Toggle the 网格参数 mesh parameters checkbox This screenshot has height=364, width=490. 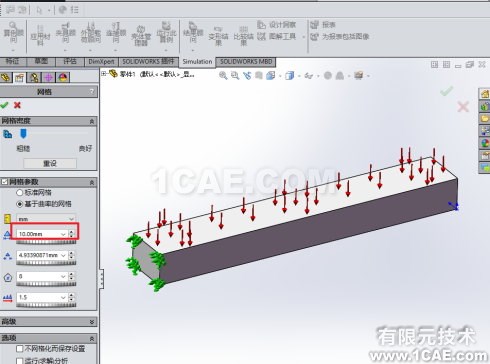(x=4, y=182)
